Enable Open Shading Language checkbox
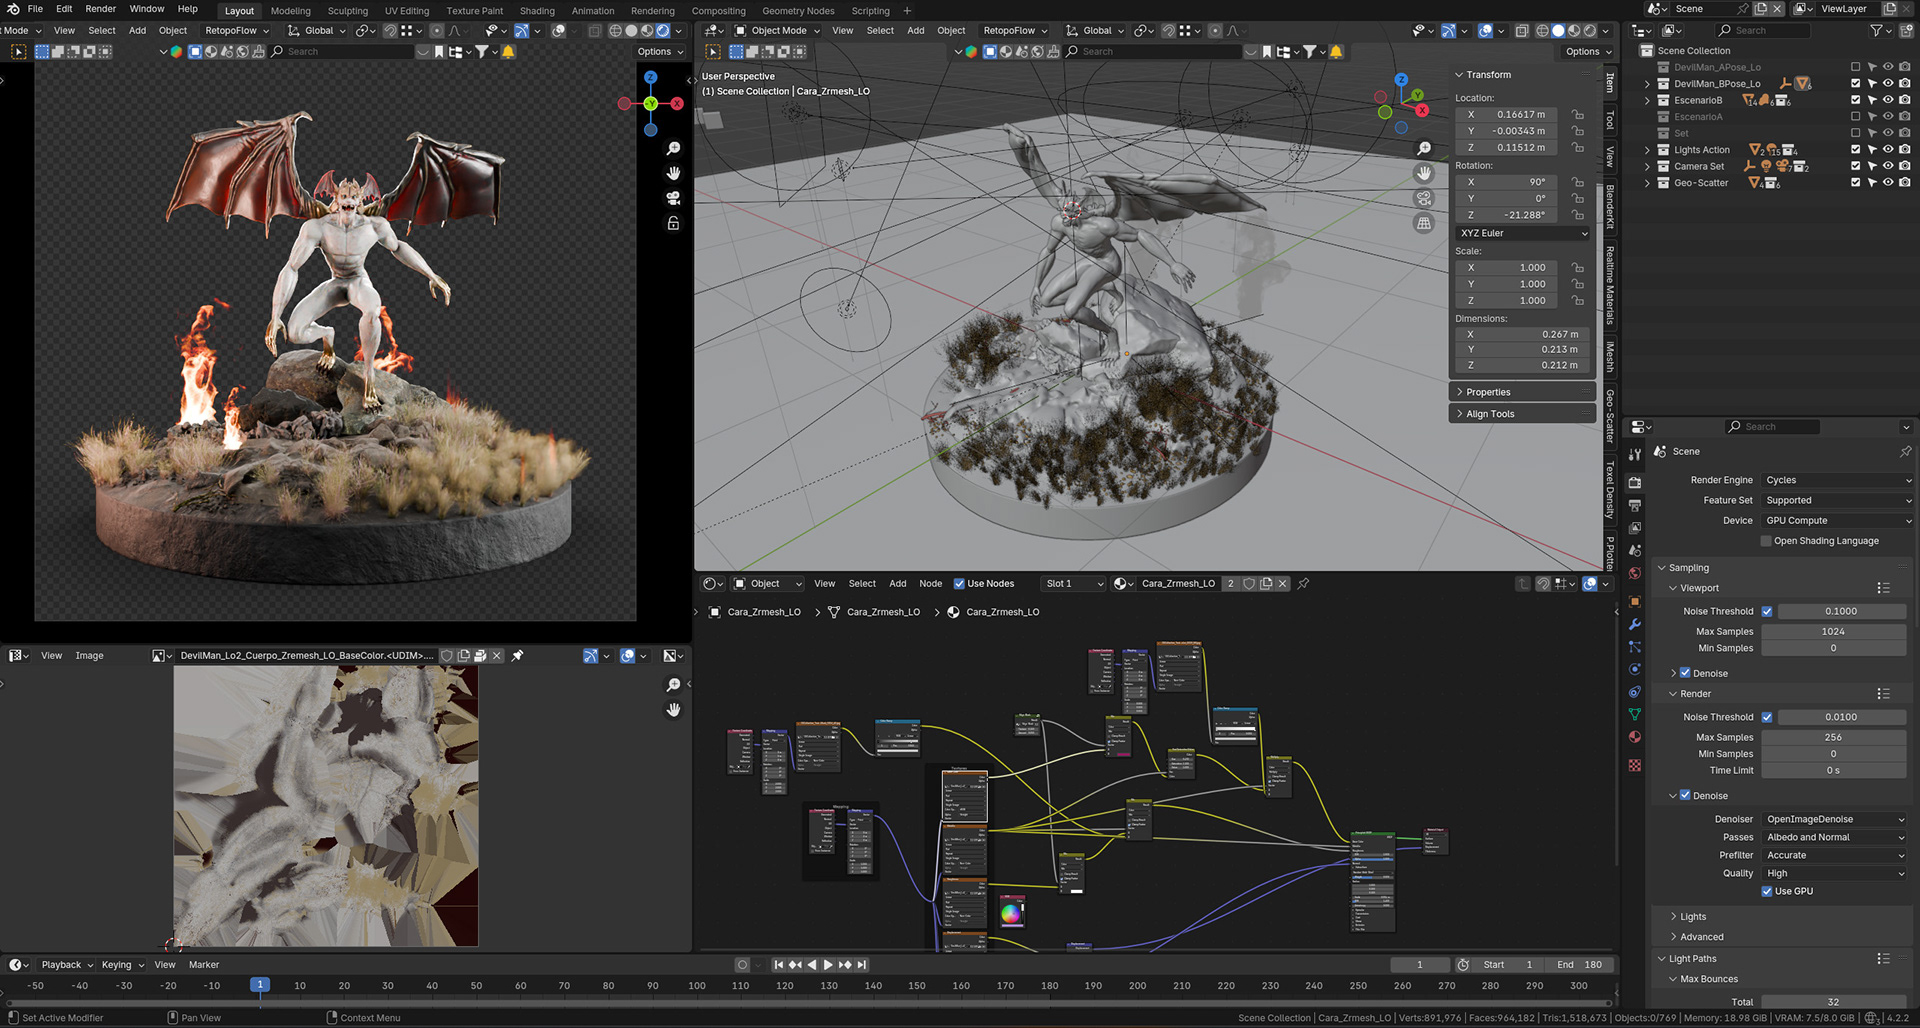 [1766, 541]
